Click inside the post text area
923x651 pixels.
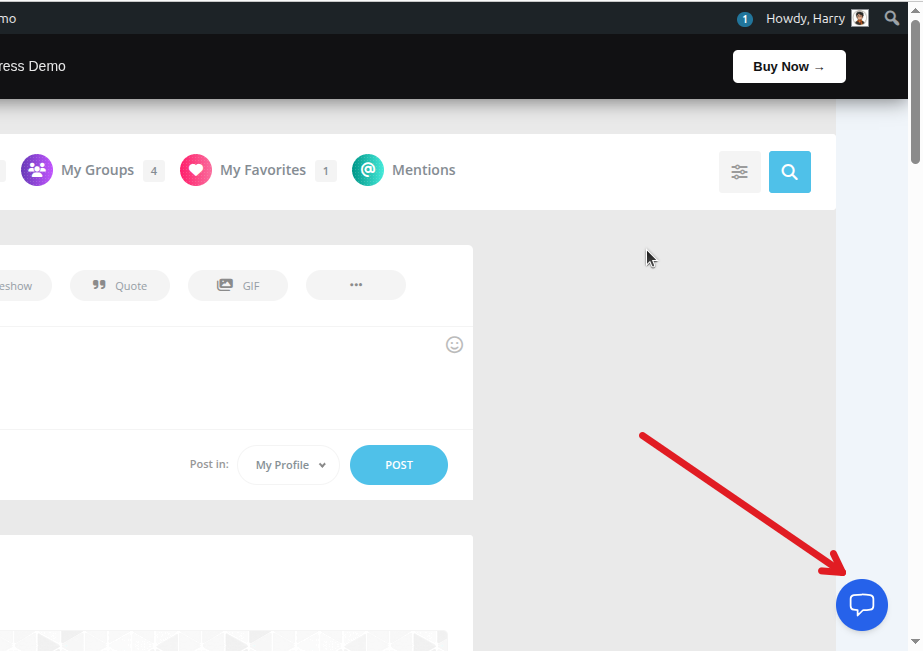click(220, 378)
